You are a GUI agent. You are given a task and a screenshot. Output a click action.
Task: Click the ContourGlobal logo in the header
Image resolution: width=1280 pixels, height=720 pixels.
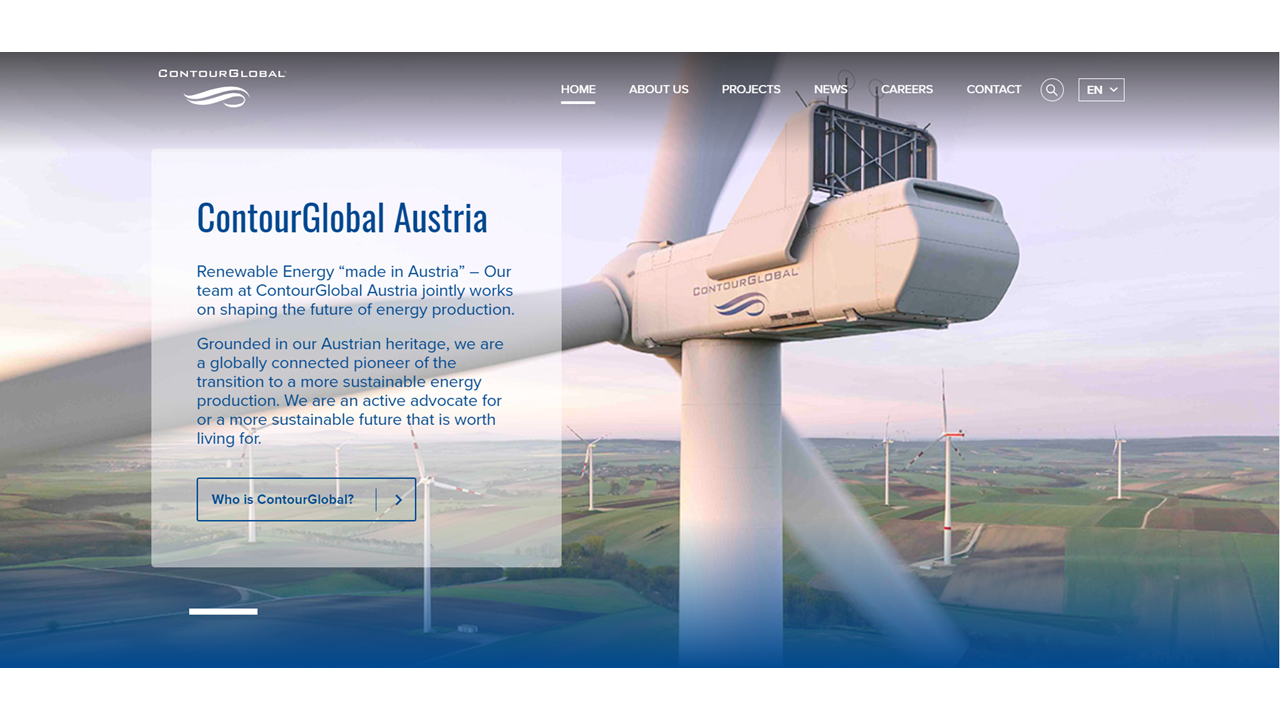pyautogui.click(x=222, y=88)
